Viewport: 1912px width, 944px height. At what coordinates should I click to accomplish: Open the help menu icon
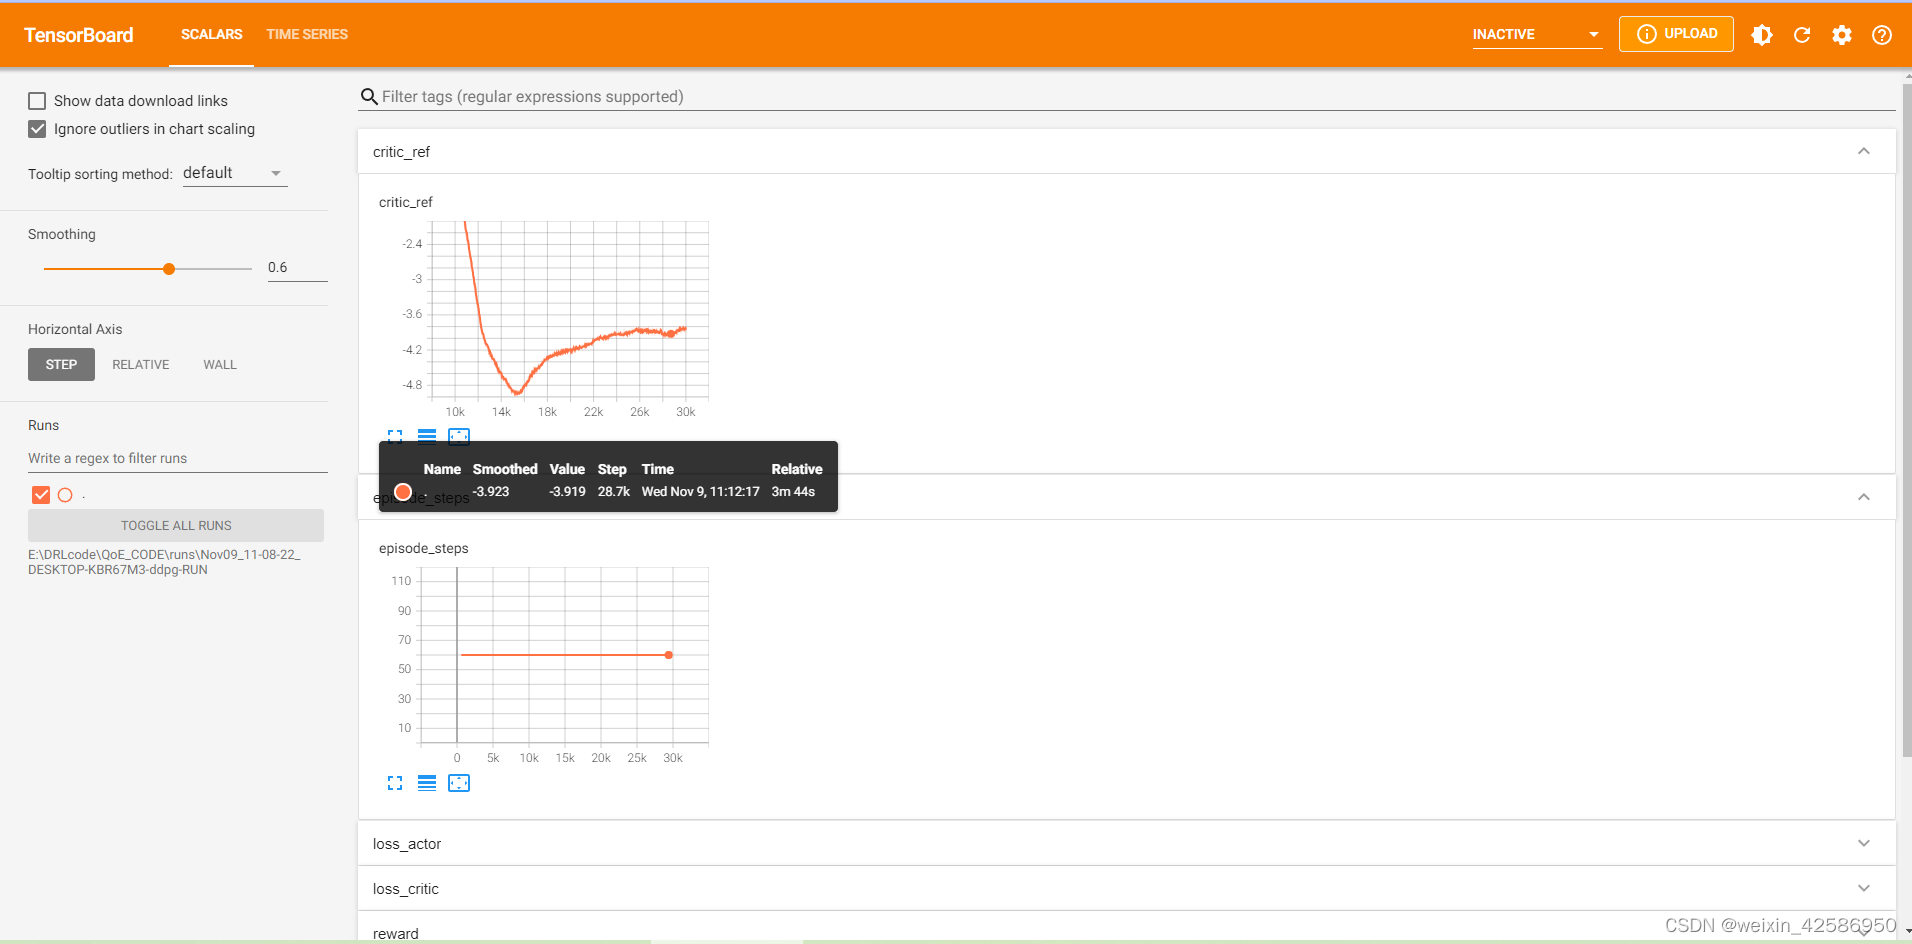coord(1882,34)
